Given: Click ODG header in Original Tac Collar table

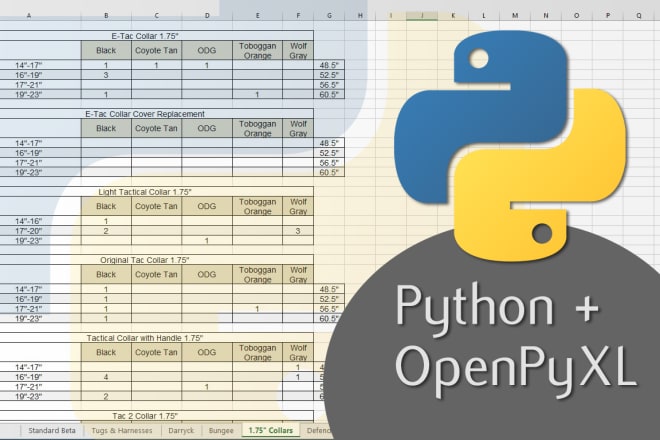Looking at the screenshot, I should click(207, 274).
